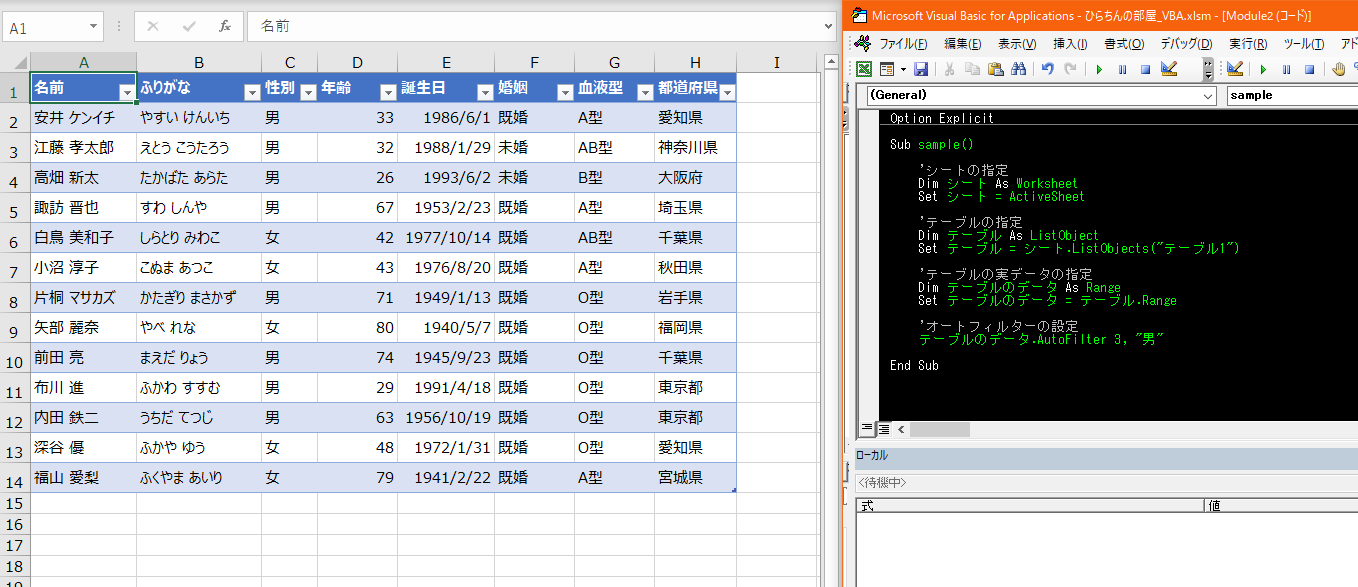Click the Break pause icon in Standard toolbar
The width and height of the screenshot is (1358, 587).
(x=1122, y=69)
